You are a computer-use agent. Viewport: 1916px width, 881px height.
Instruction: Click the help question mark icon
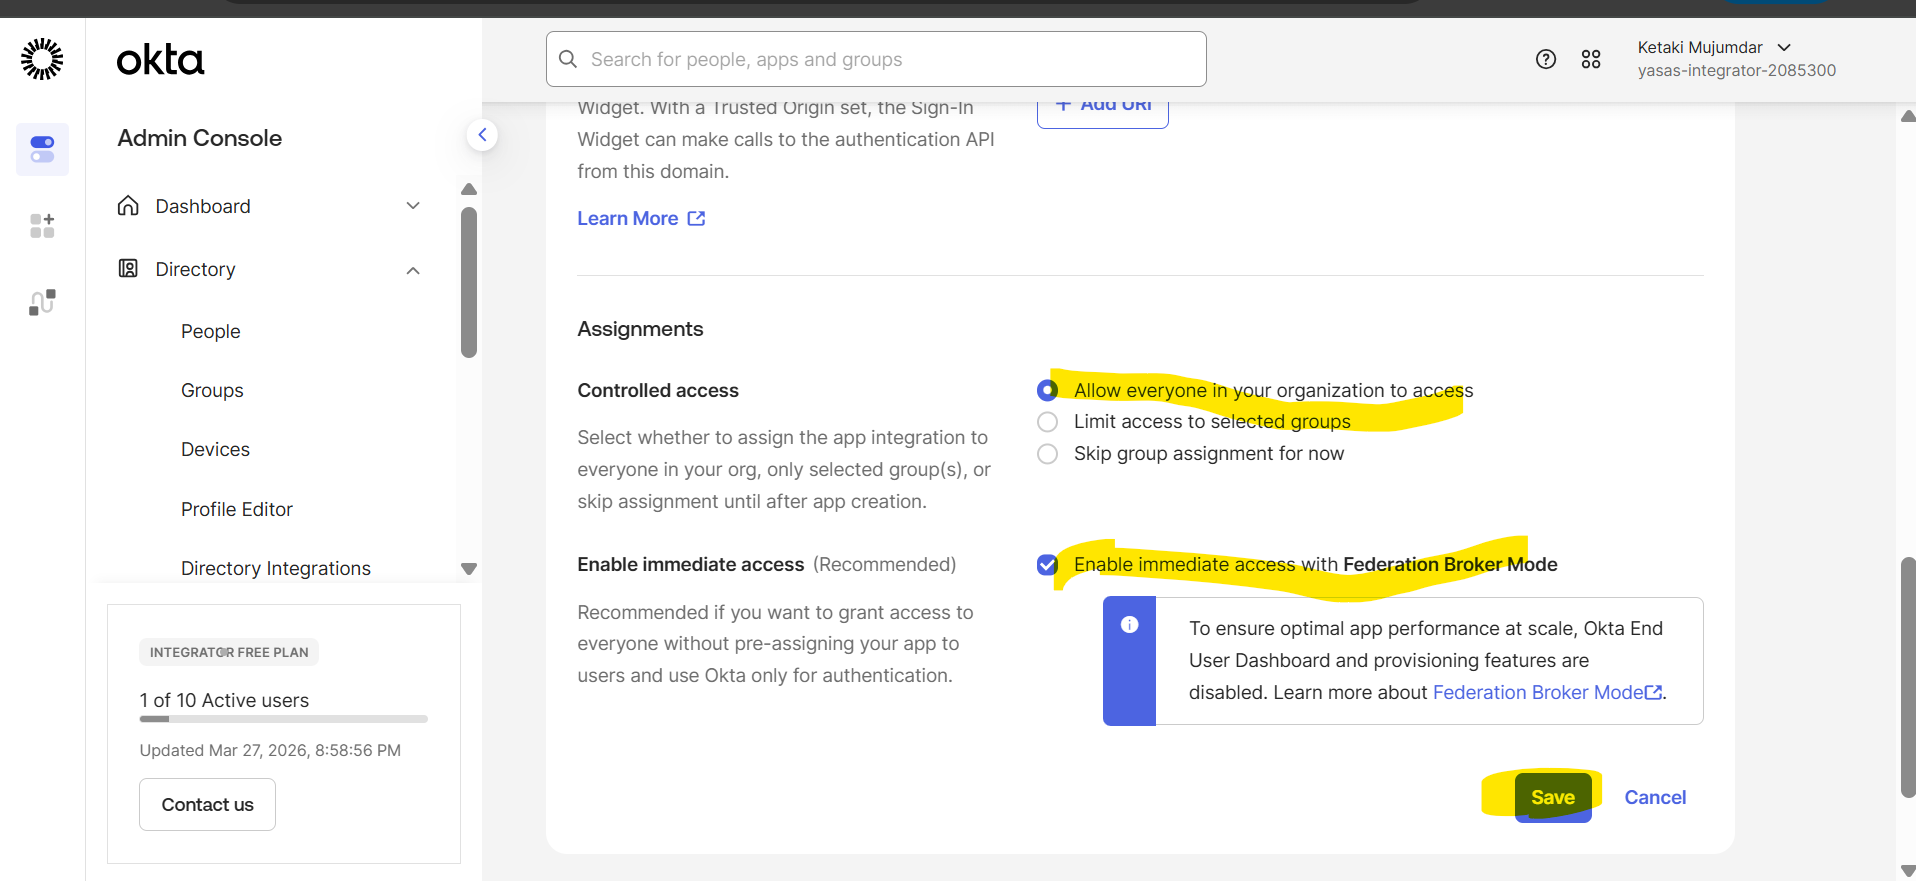point(1545,59)
